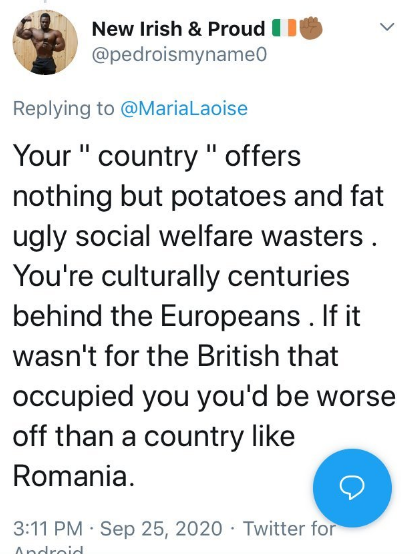Visit the @MariaLaoise mentioned account
Screen dimensions: 416x554
tap(184, 108)
